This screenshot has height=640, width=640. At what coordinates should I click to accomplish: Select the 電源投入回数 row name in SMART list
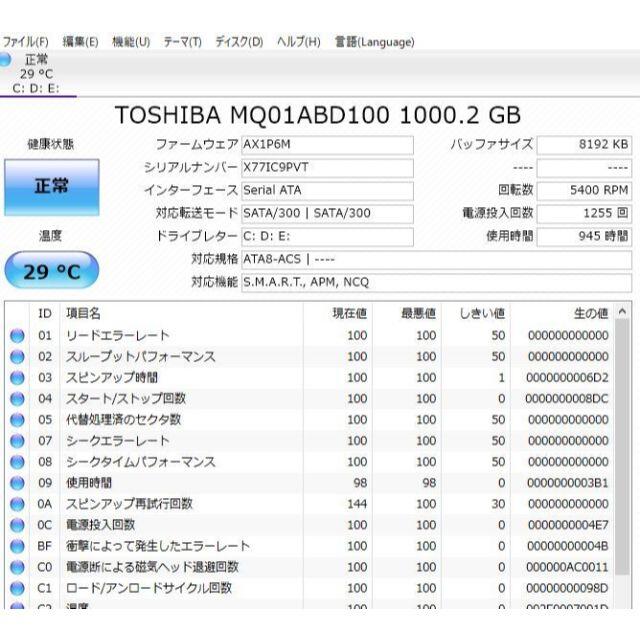coord(100,525)
